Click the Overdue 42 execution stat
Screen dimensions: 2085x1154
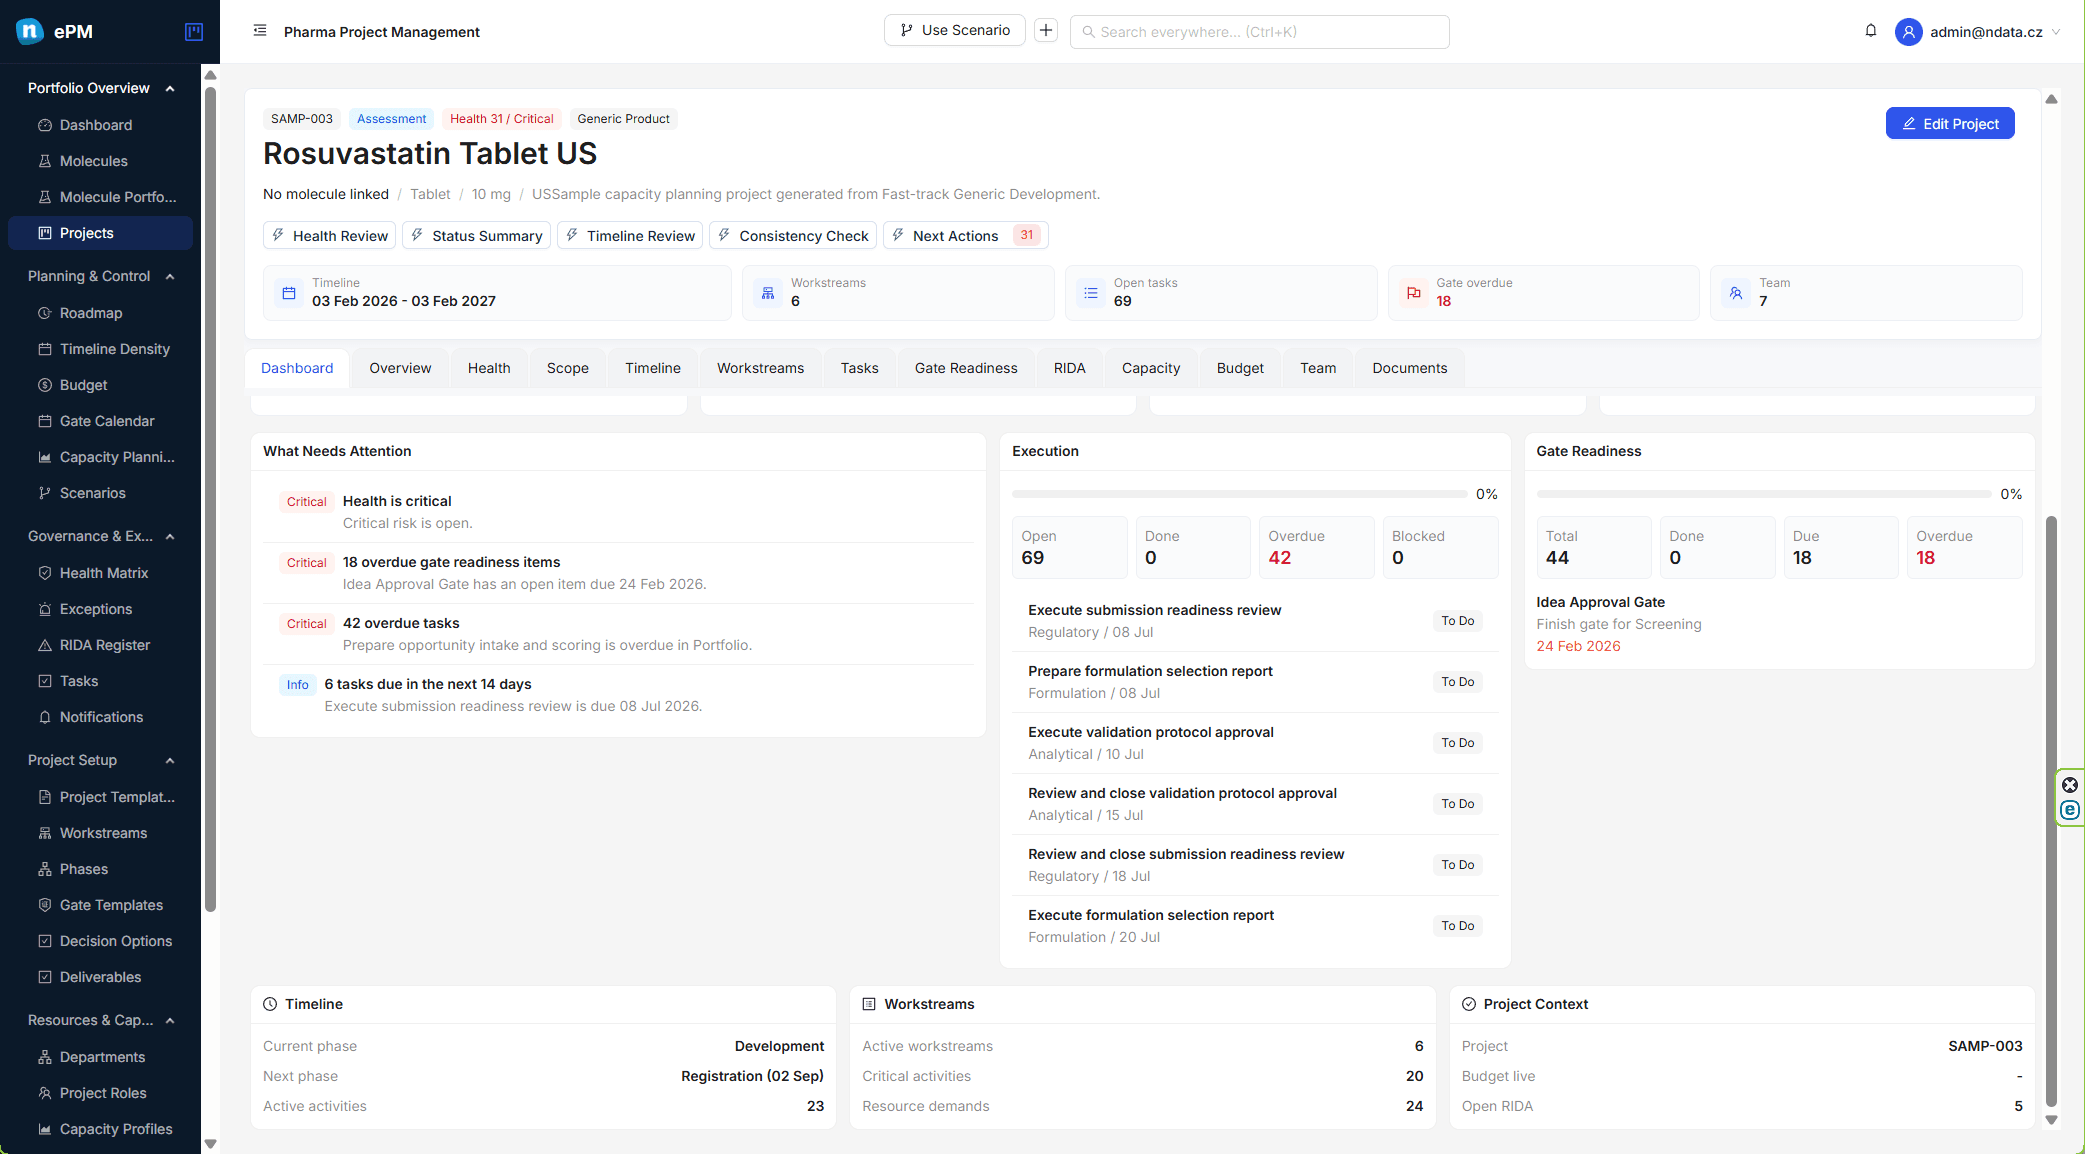(x=1317, y=547)
